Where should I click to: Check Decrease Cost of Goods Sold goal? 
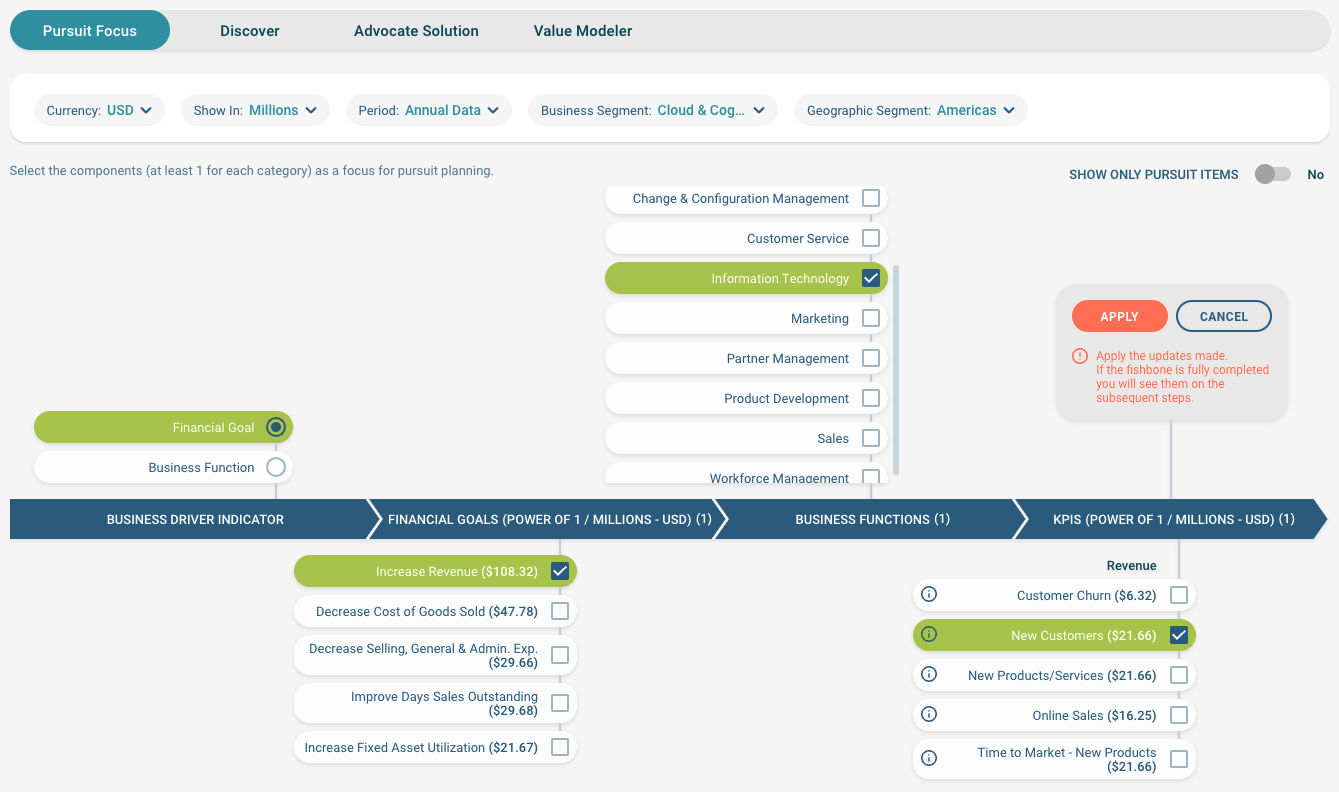point(562,611)
